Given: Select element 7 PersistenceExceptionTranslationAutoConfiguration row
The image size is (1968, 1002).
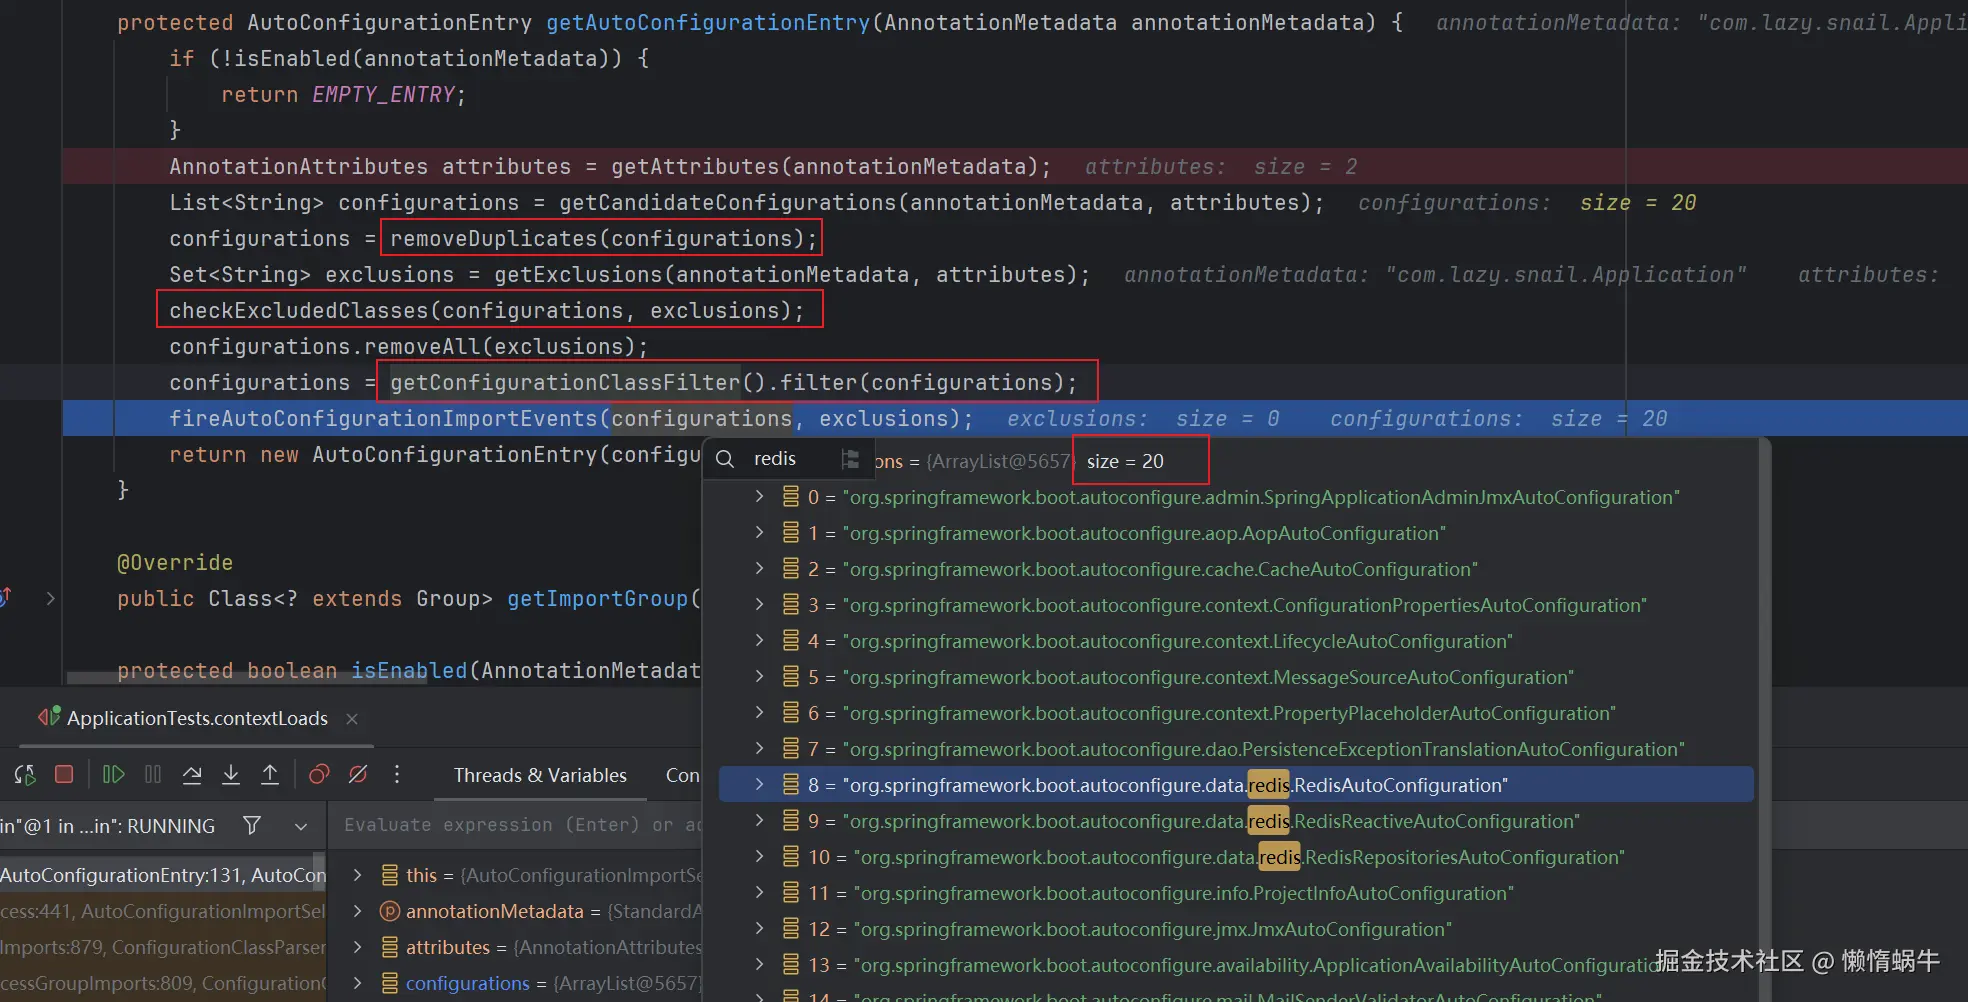Looking at the screenshot, I should (x=1236, y=749).
